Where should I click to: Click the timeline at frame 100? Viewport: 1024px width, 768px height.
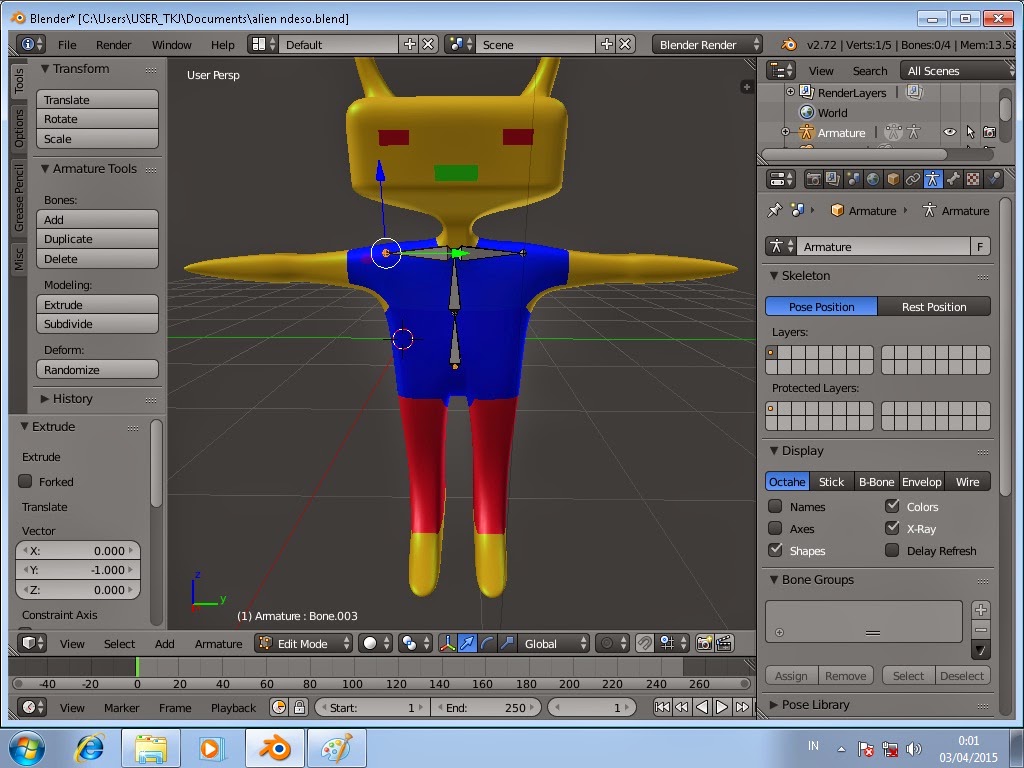[x=352, y=666]
